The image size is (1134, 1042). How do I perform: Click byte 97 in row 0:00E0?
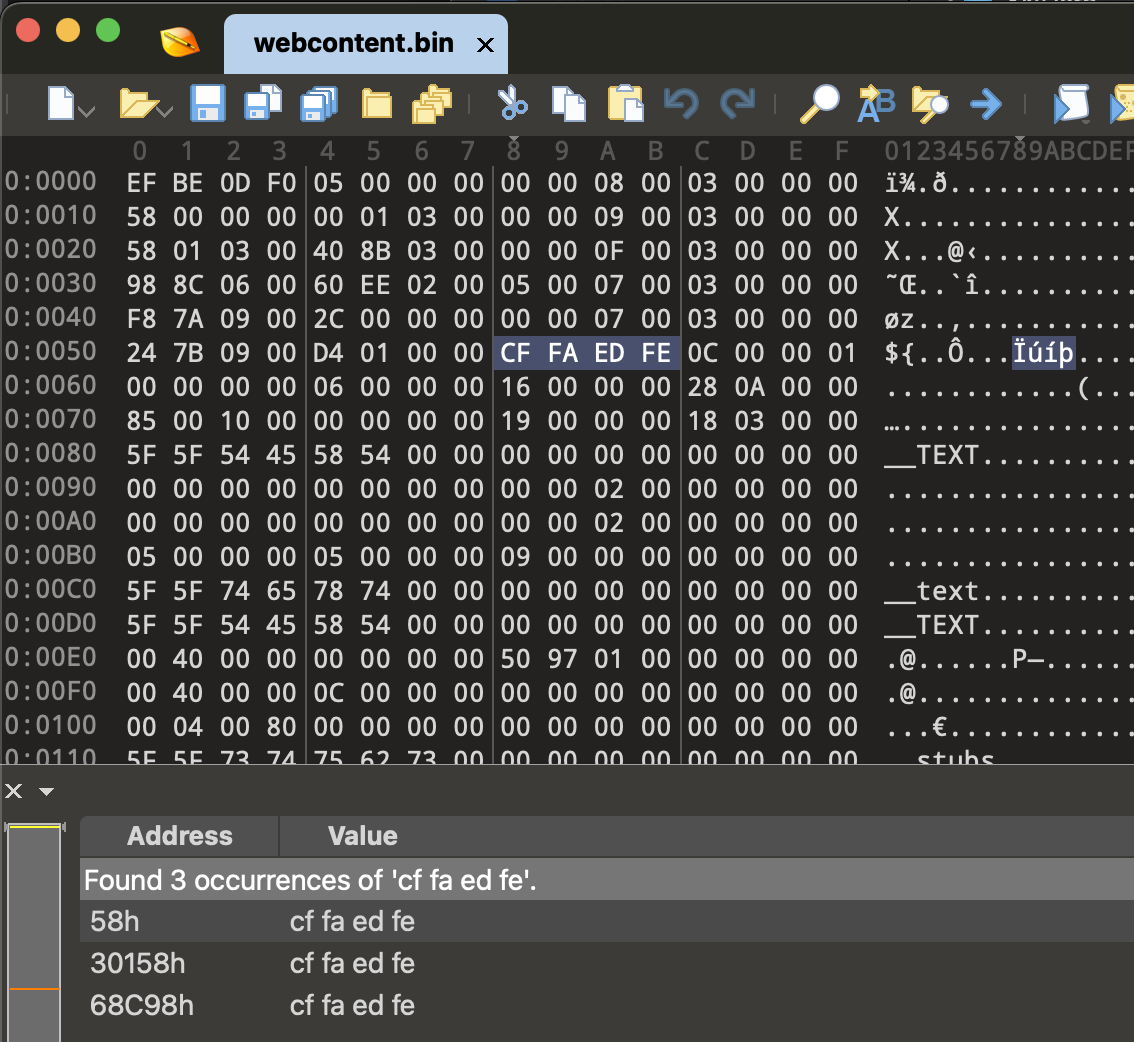(562, 659)
